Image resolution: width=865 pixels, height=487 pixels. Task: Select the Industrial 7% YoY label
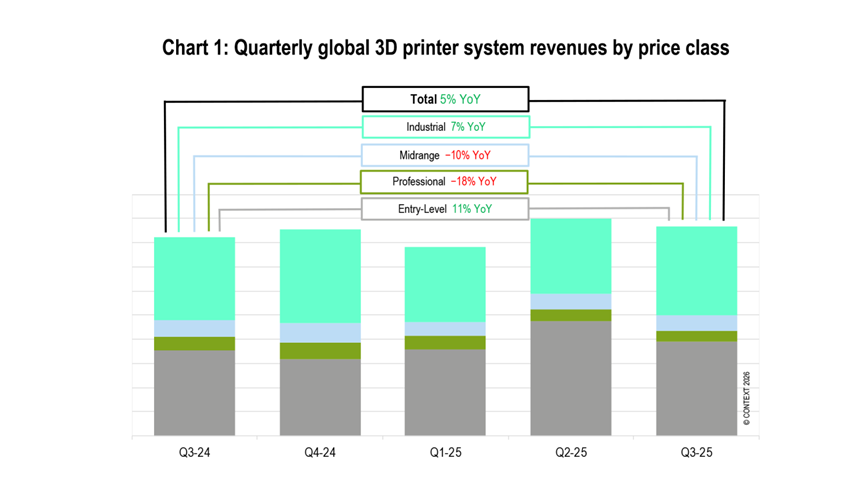point(445,127)
